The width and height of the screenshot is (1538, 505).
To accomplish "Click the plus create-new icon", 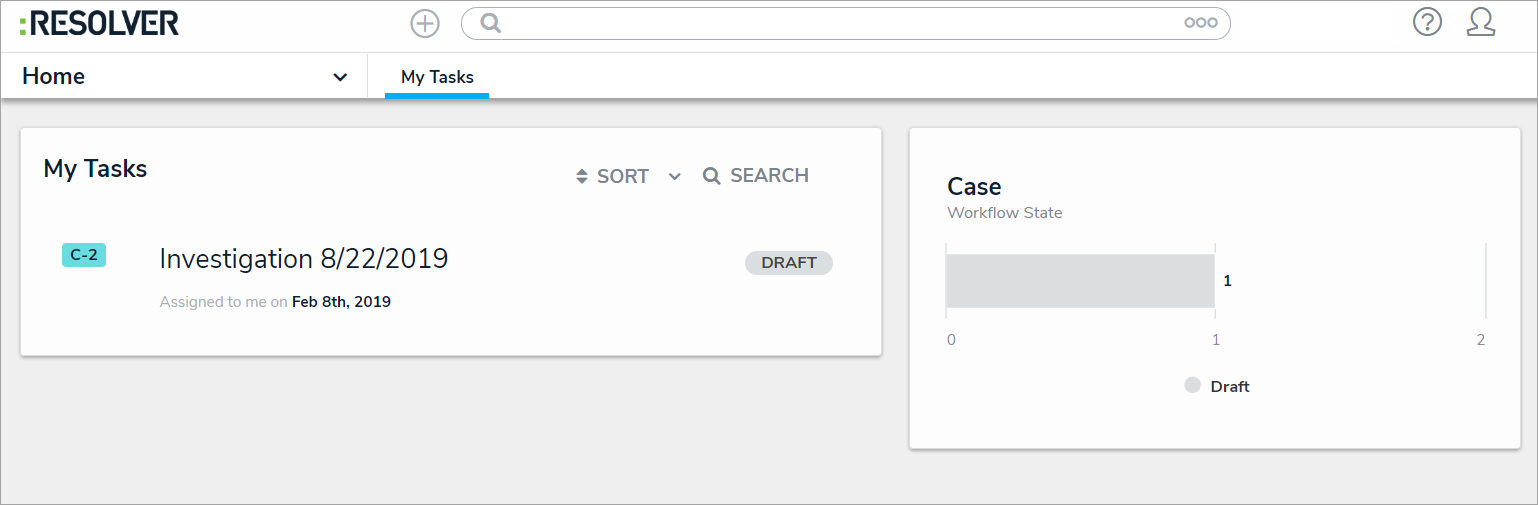I will click(425, 23).
